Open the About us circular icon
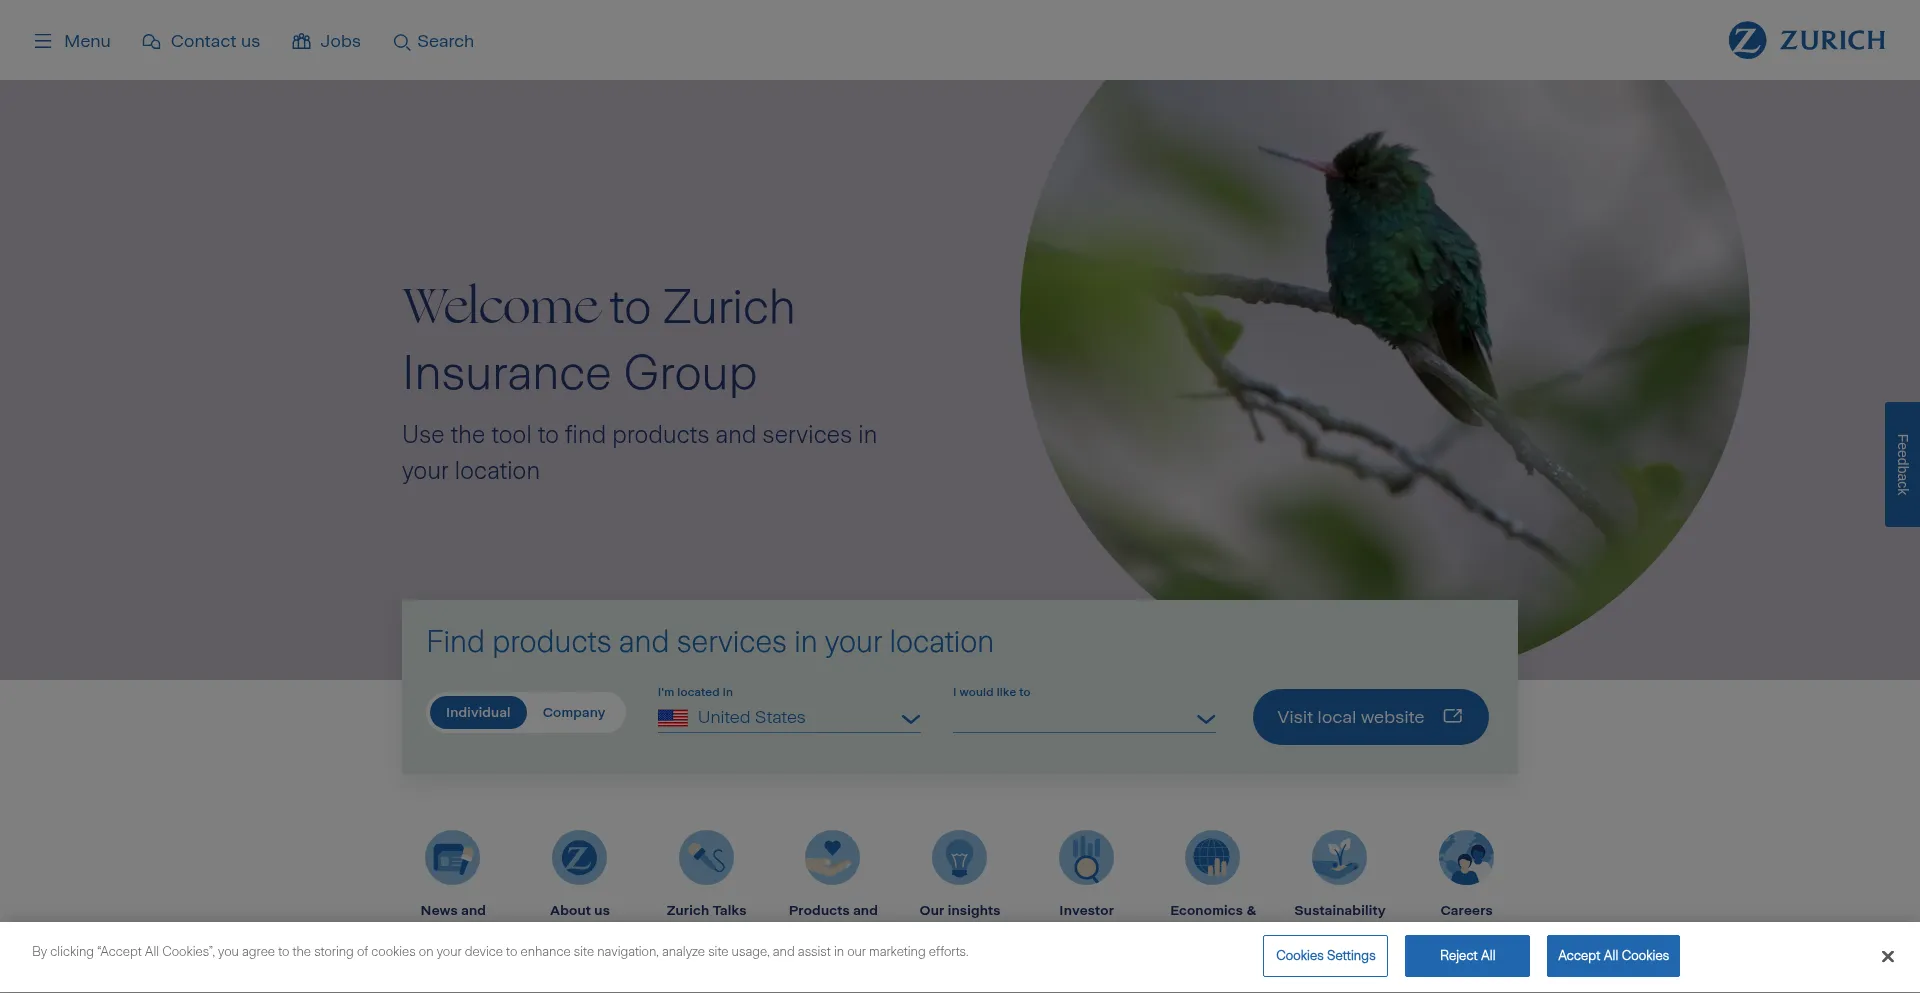Image resolution: width=1920 pixels, height=993 pixels. tap(579, 858)
